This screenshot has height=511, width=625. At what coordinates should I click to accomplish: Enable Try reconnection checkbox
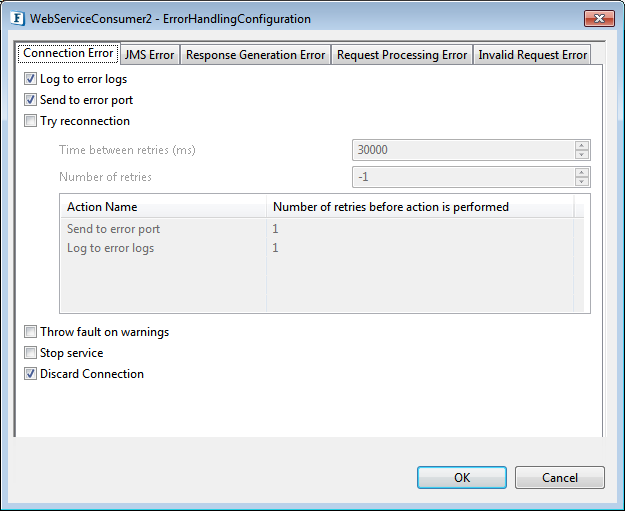[30, 120]
